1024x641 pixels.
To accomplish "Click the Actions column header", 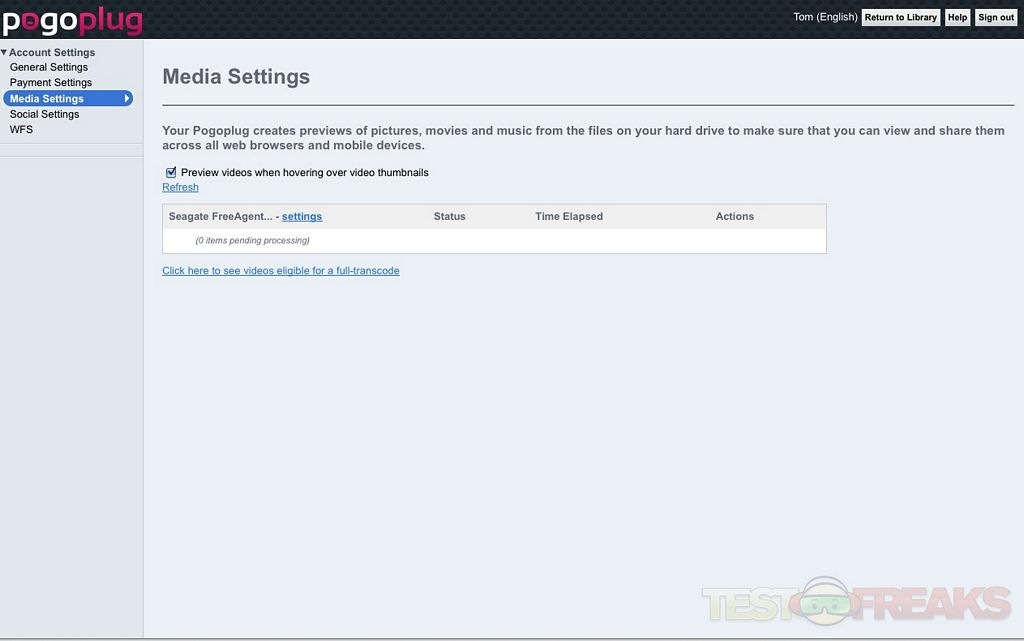I will tap(735, 216).
